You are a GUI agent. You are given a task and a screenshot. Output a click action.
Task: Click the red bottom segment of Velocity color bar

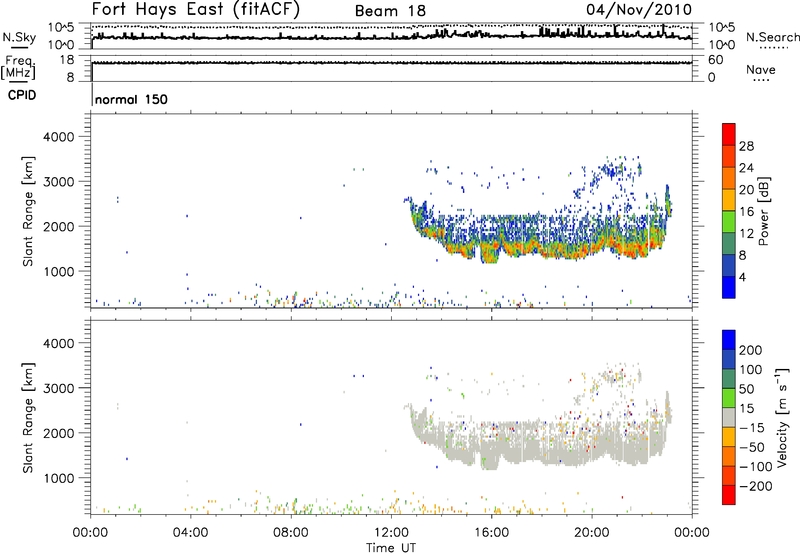tap(729, 495)
